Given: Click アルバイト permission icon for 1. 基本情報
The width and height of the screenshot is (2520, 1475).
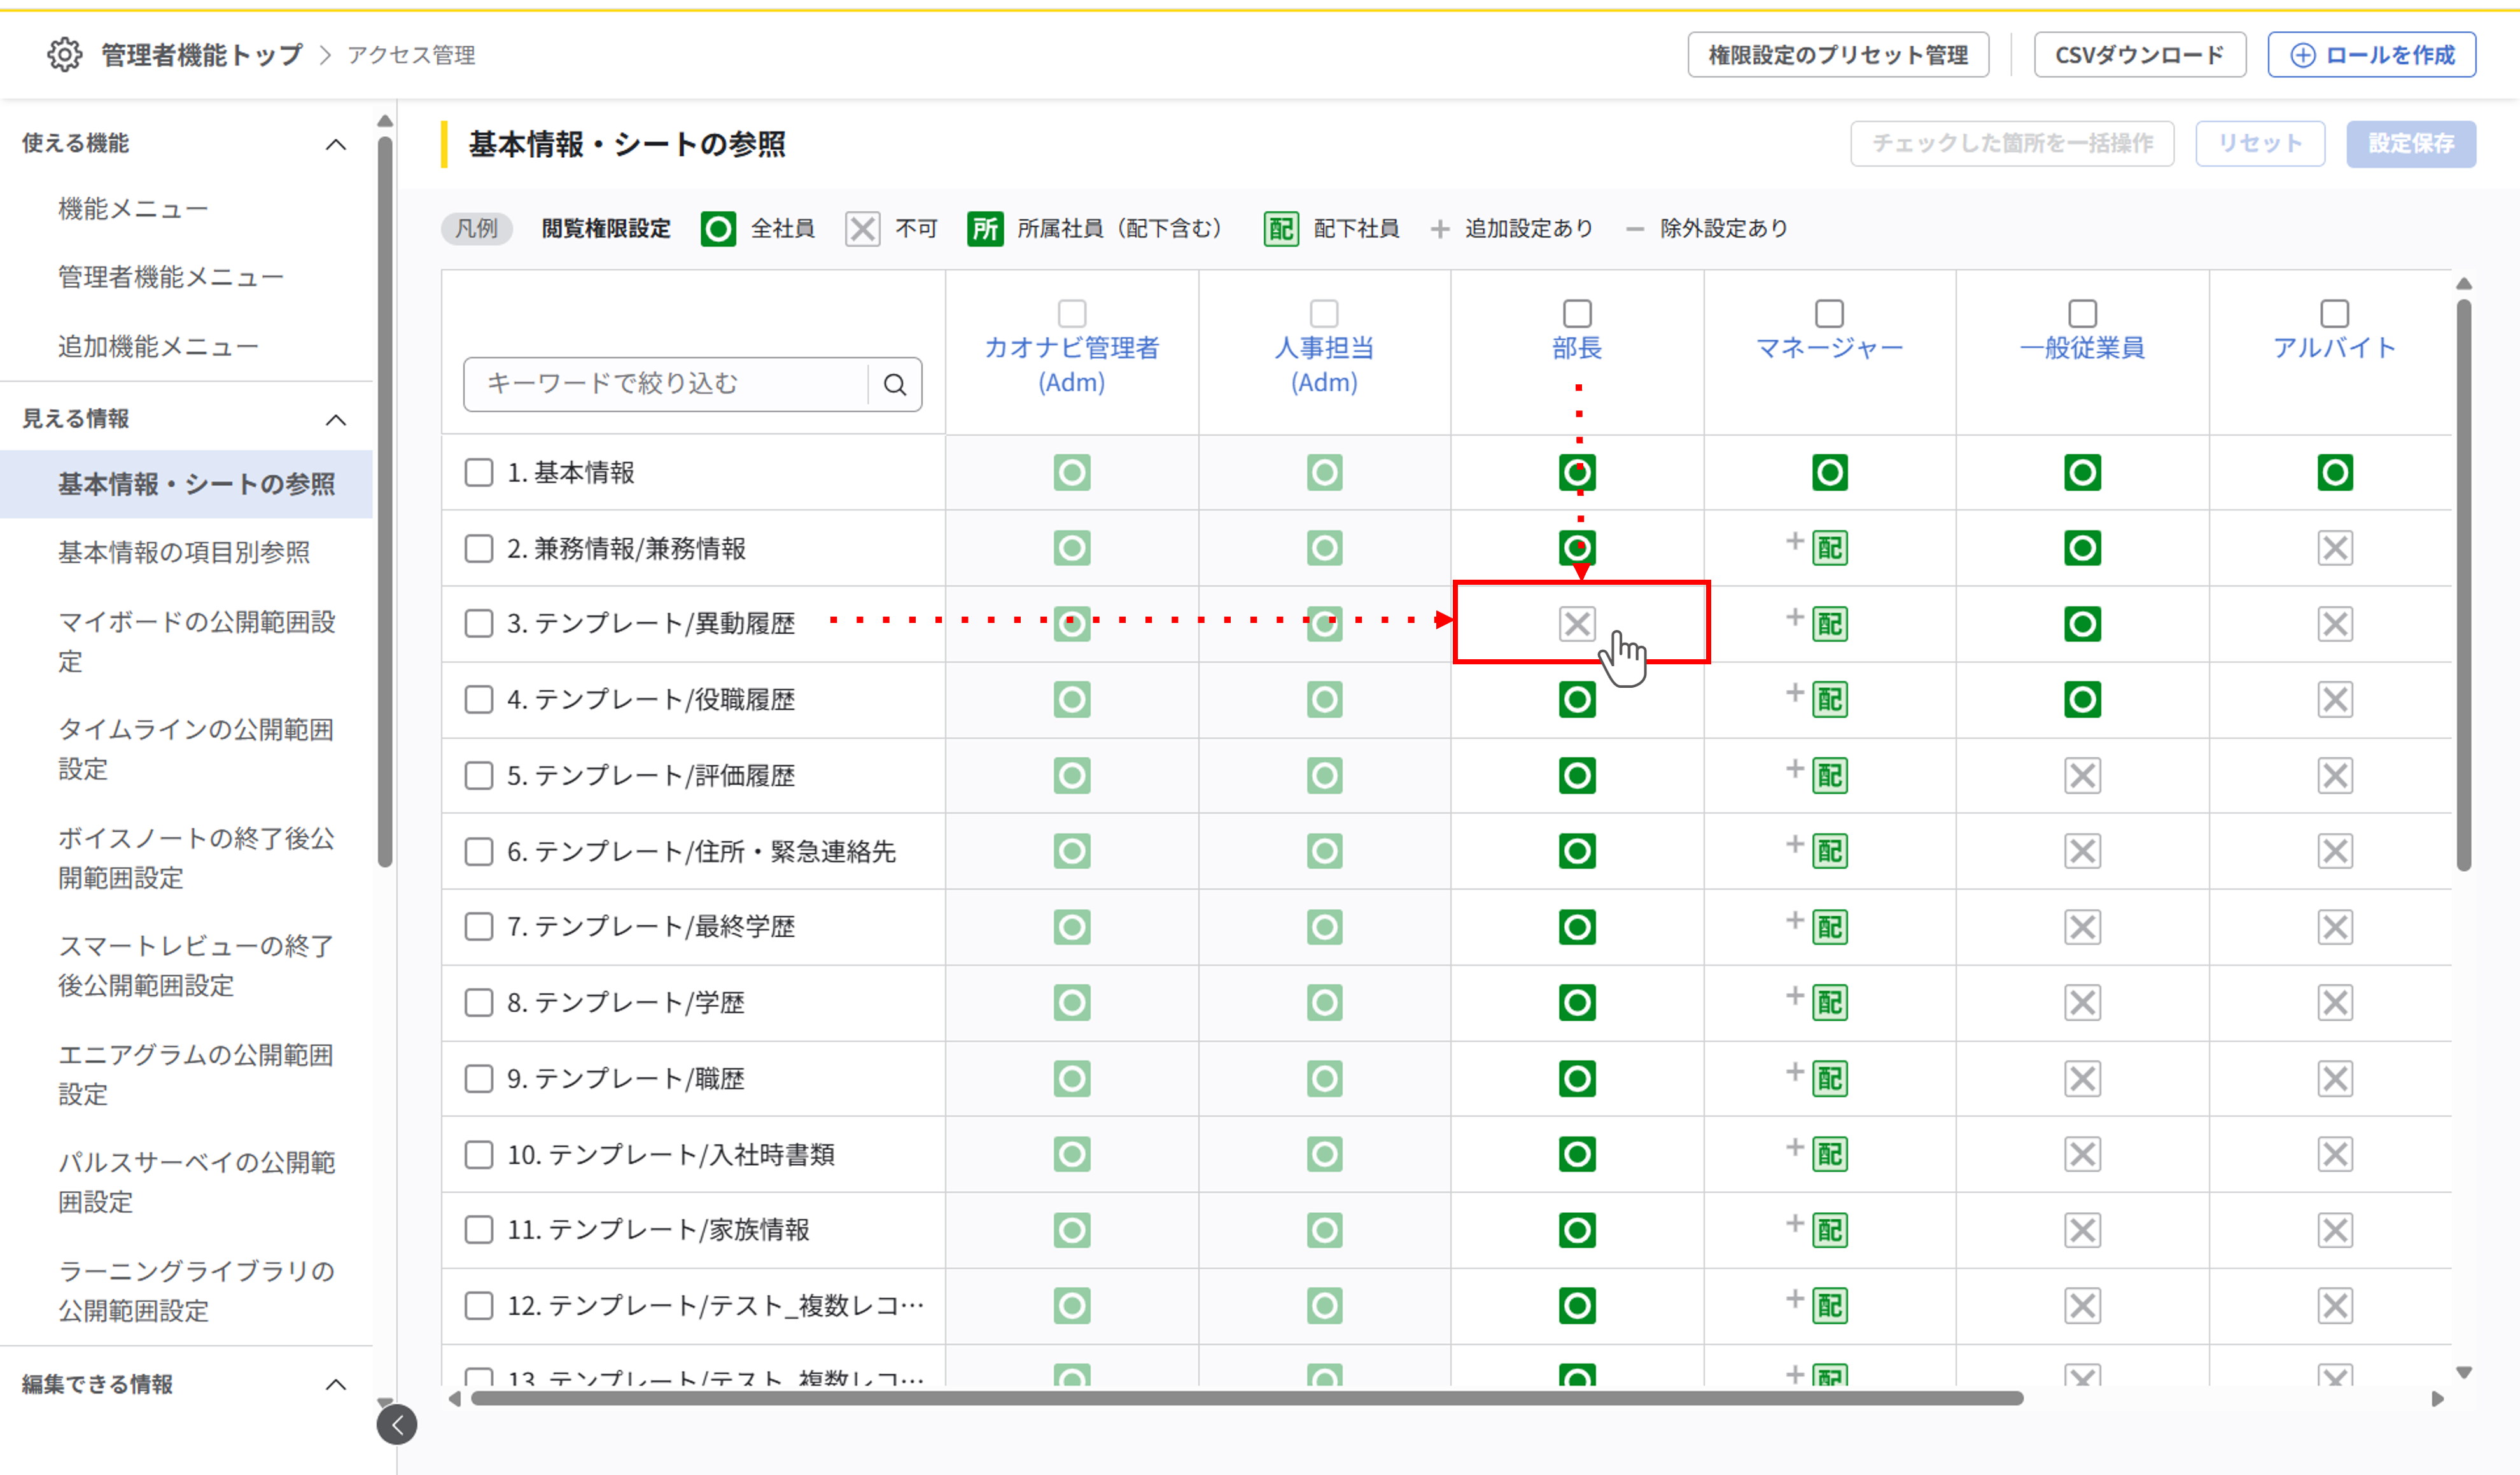Looking at the screenshot, I should [x=2335, y=473].
